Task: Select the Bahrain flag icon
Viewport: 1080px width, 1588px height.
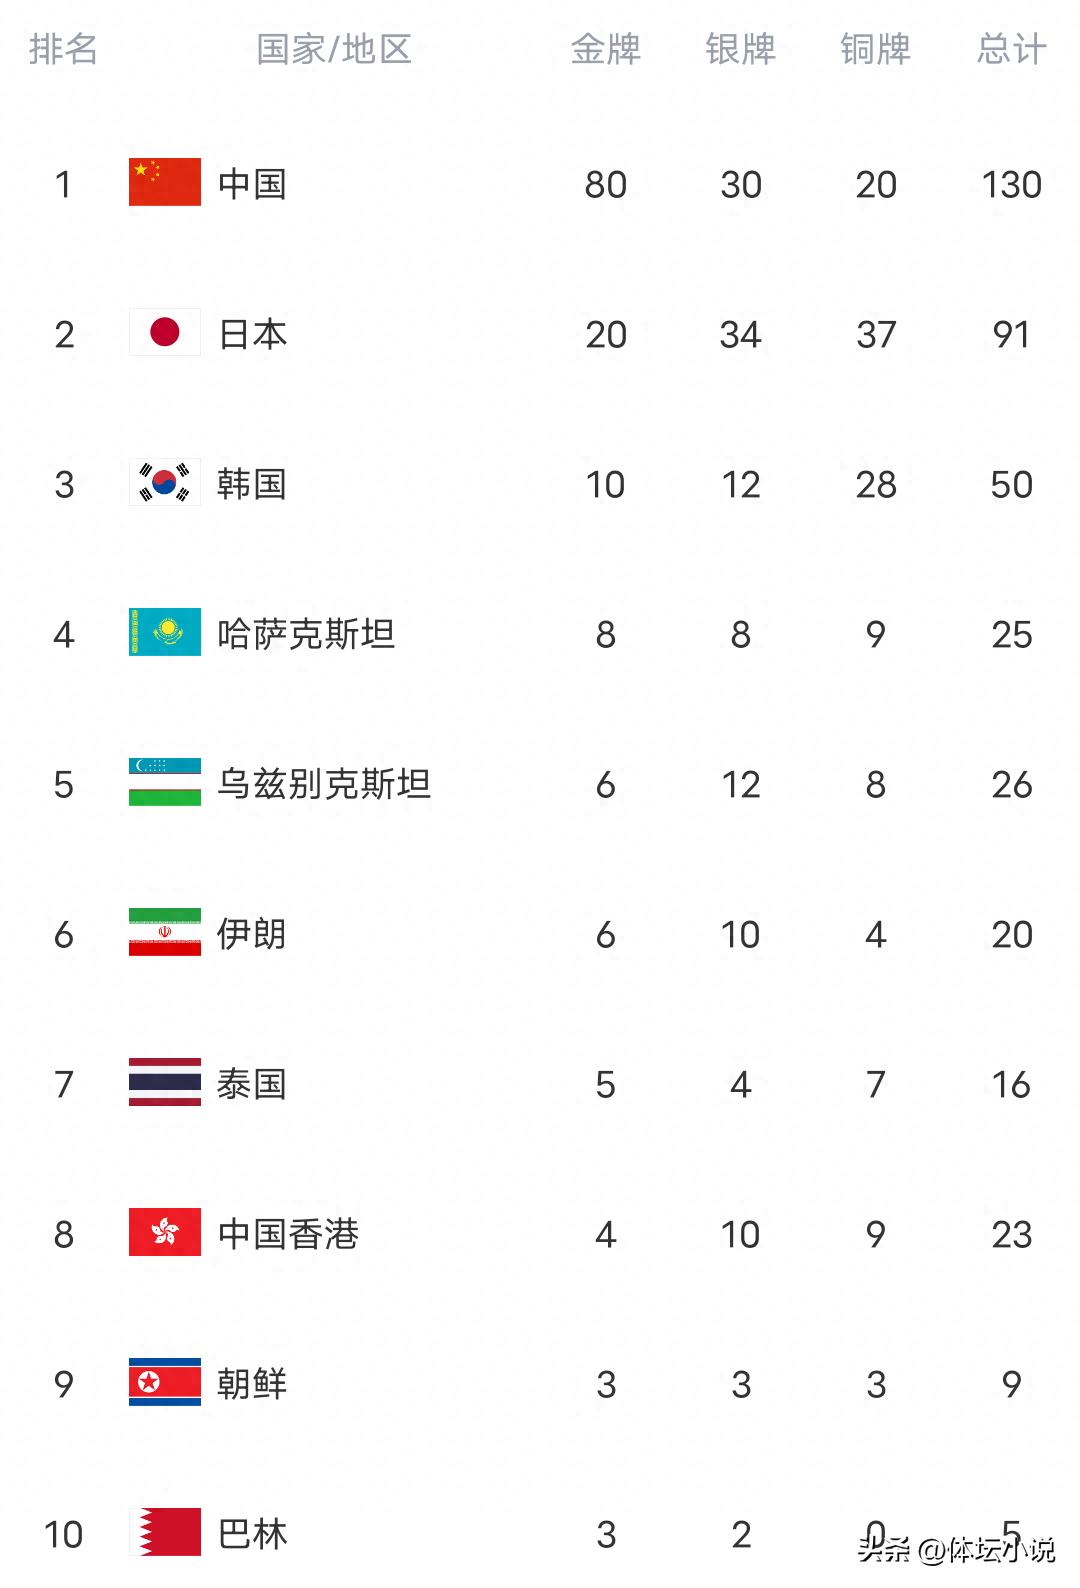Action: point(165,1533)
